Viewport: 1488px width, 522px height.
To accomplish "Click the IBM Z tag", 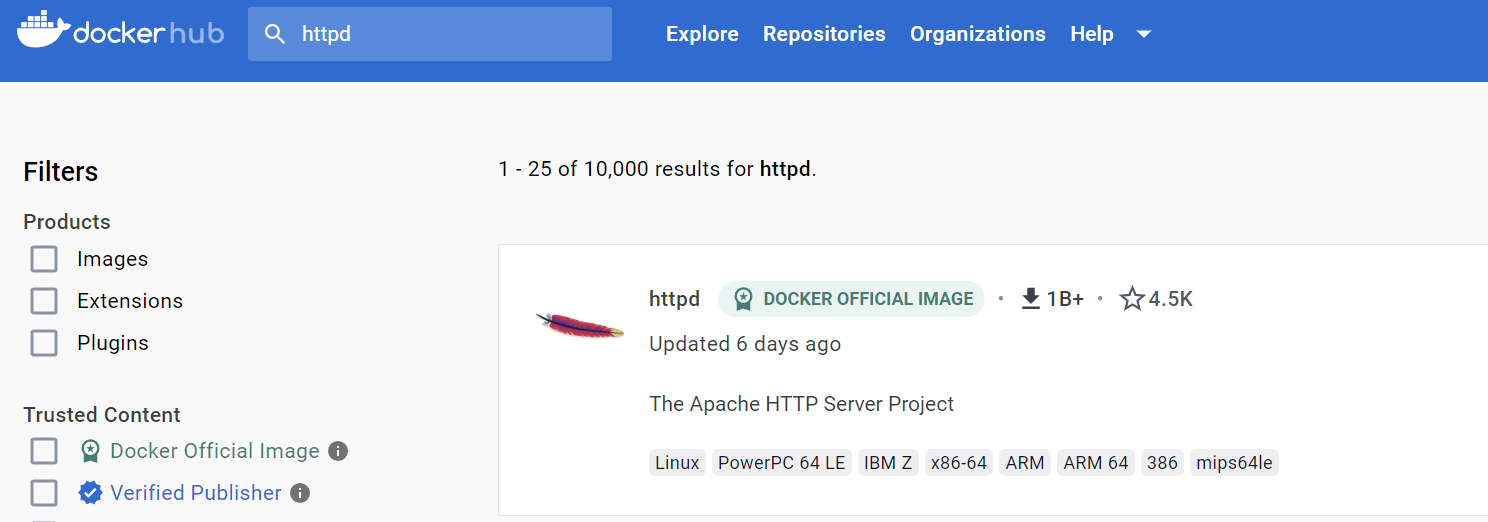I will (x=888, y=463).
